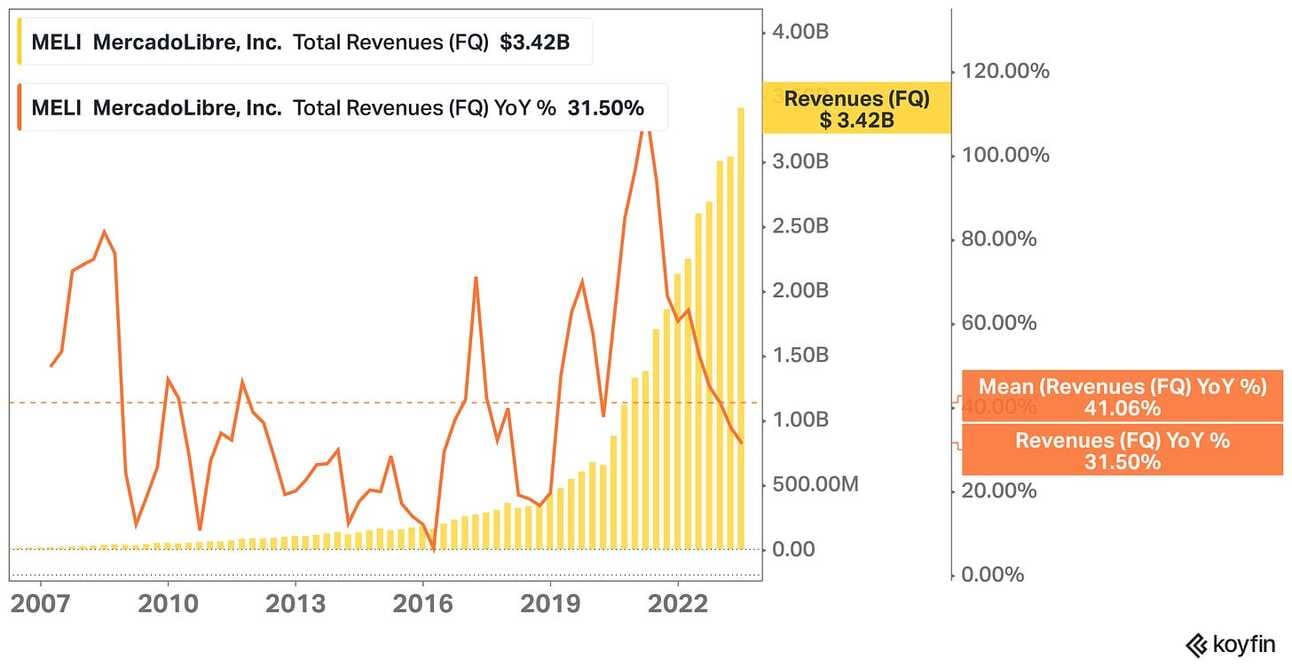Image resolution: width=1292 pixels, height=667 pixels.
Task: Click the 2007 x-axis label
Action: [x=41, y=604]
